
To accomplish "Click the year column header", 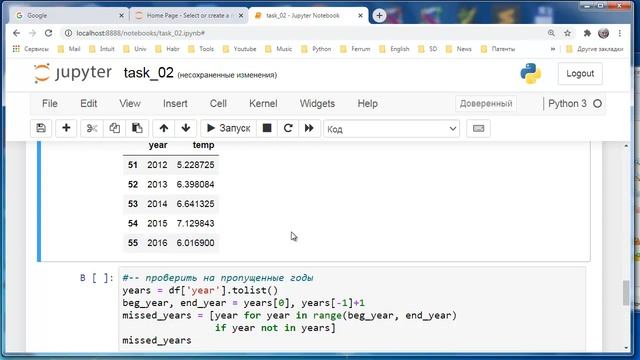I will tap(158, 145).
